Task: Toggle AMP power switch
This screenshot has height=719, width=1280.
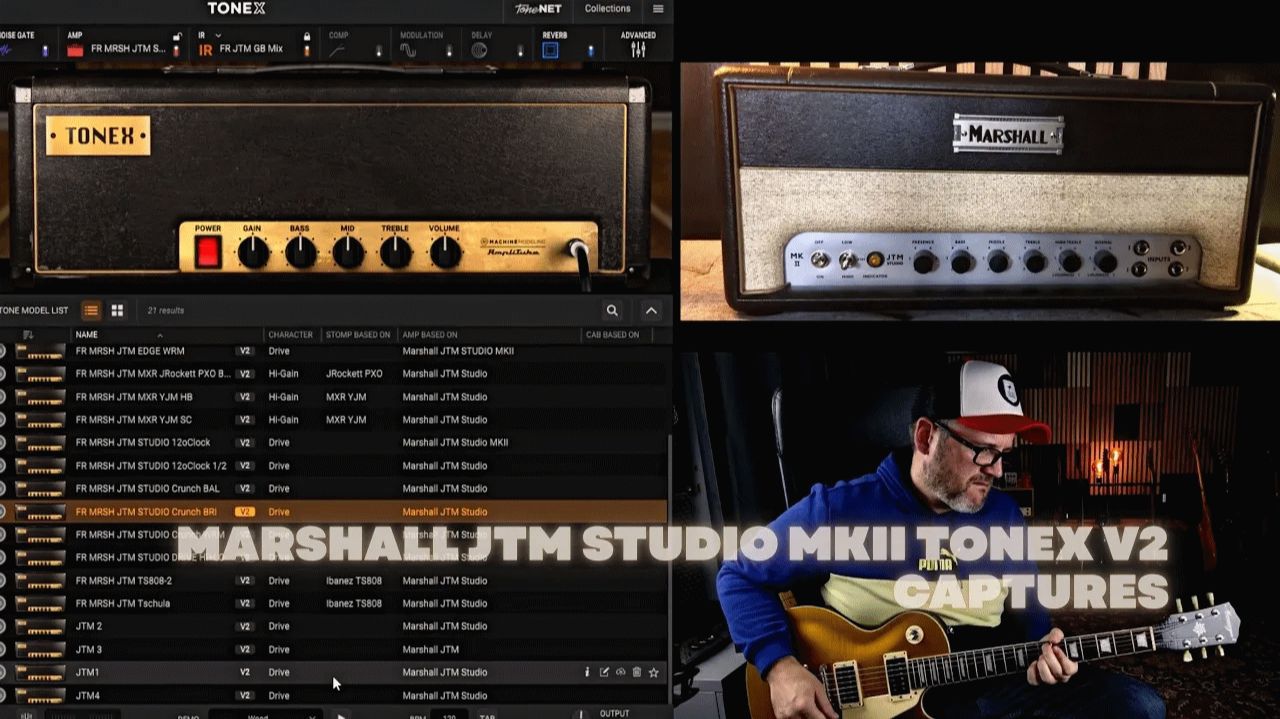Action: pos(177,50)
